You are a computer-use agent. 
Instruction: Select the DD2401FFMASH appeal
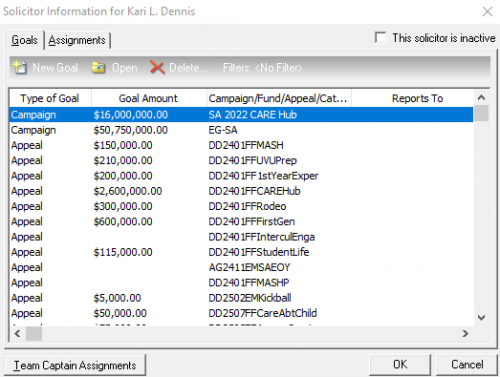point(241,145)
